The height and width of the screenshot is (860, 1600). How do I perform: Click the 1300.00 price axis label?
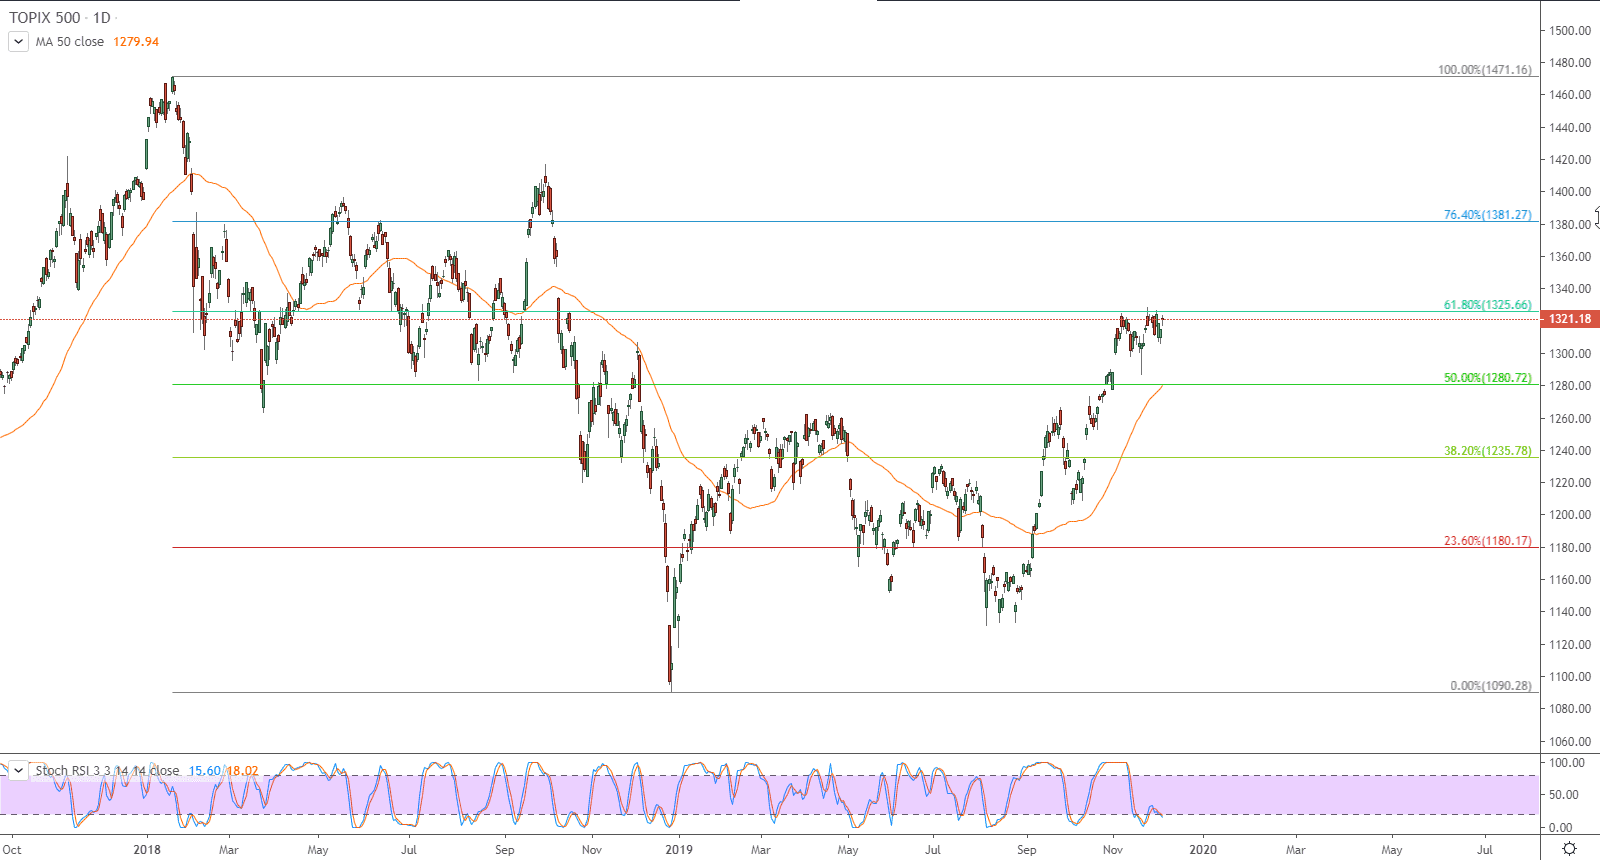1570,354
